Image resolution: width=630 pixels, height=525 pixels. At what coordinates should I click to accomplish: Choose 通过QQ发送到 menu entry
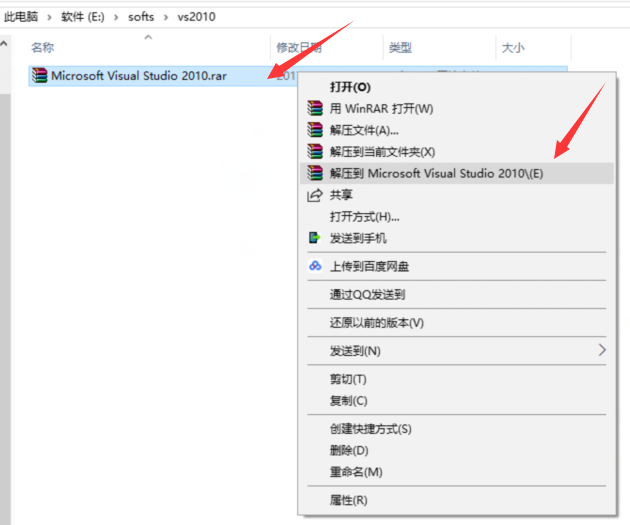[x=456, y=295]
